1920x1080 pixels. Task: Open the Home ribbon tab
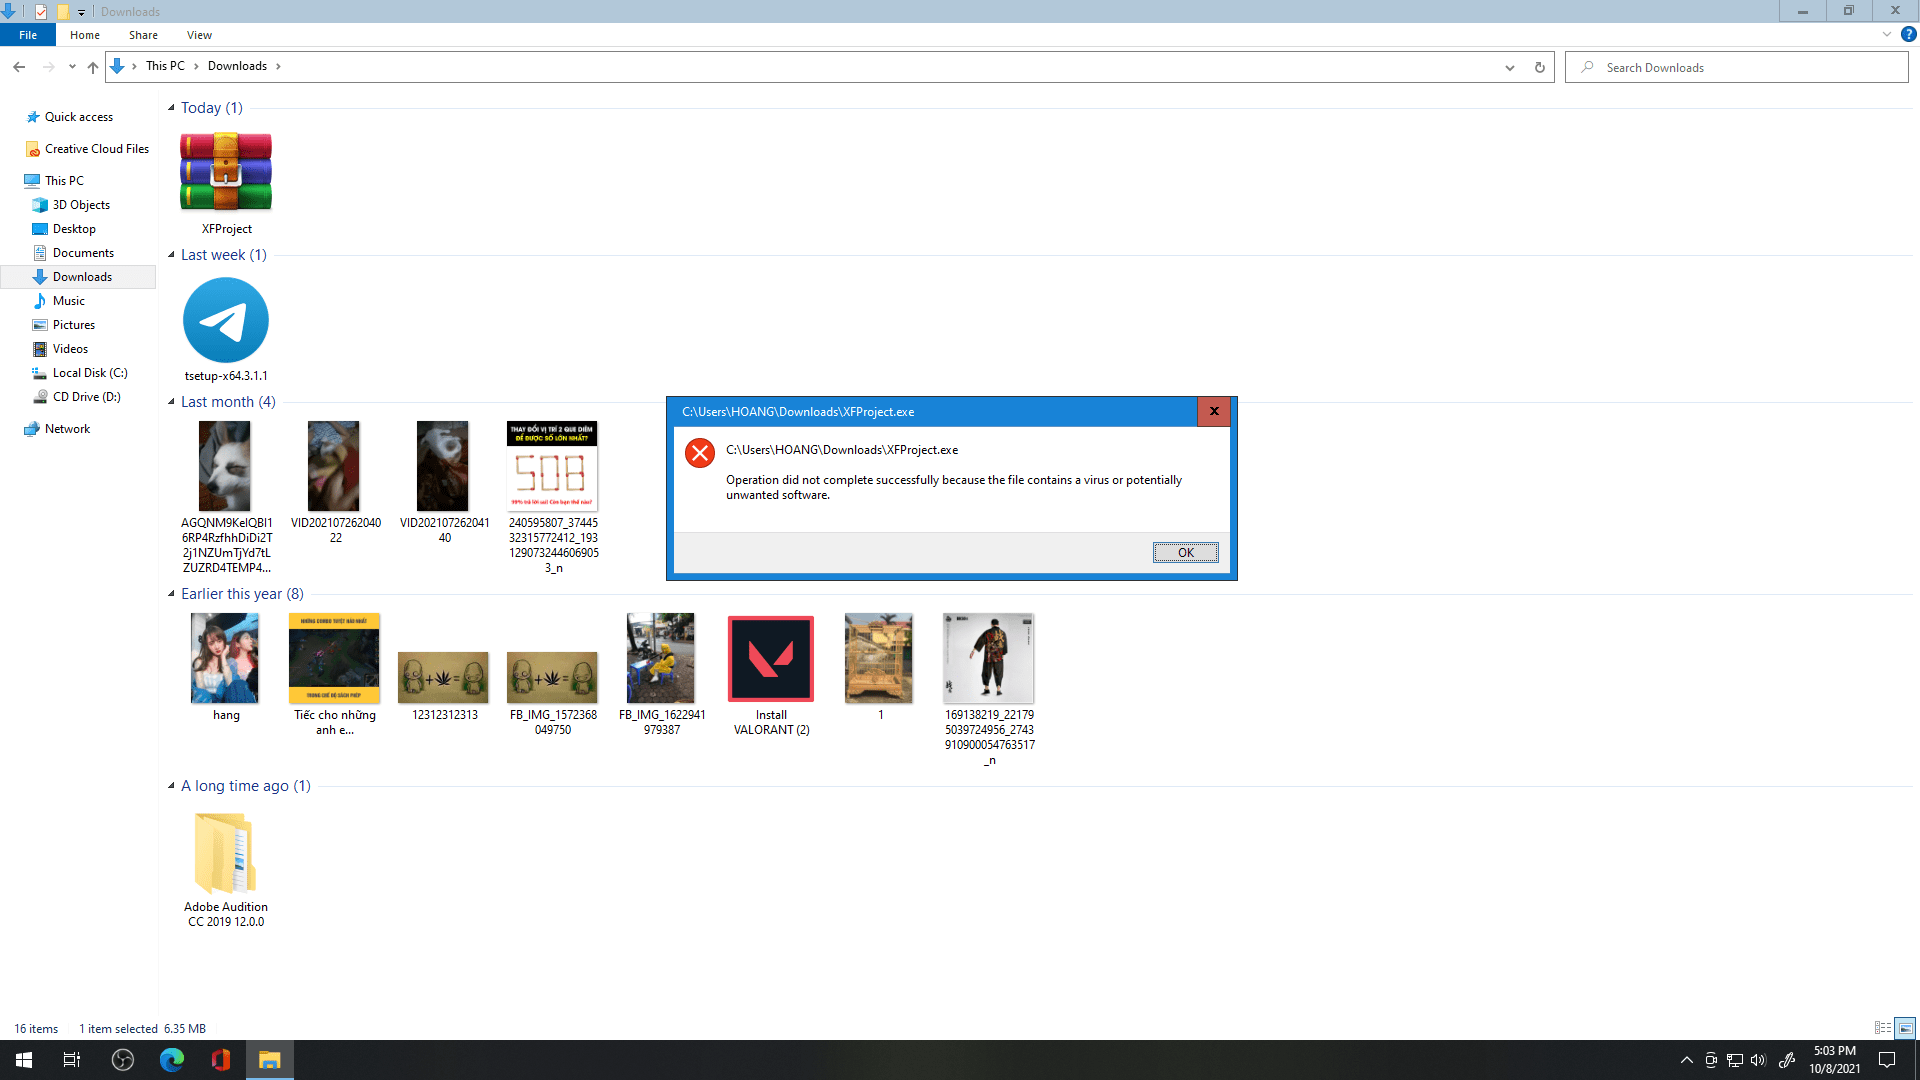tap(85, 35)
